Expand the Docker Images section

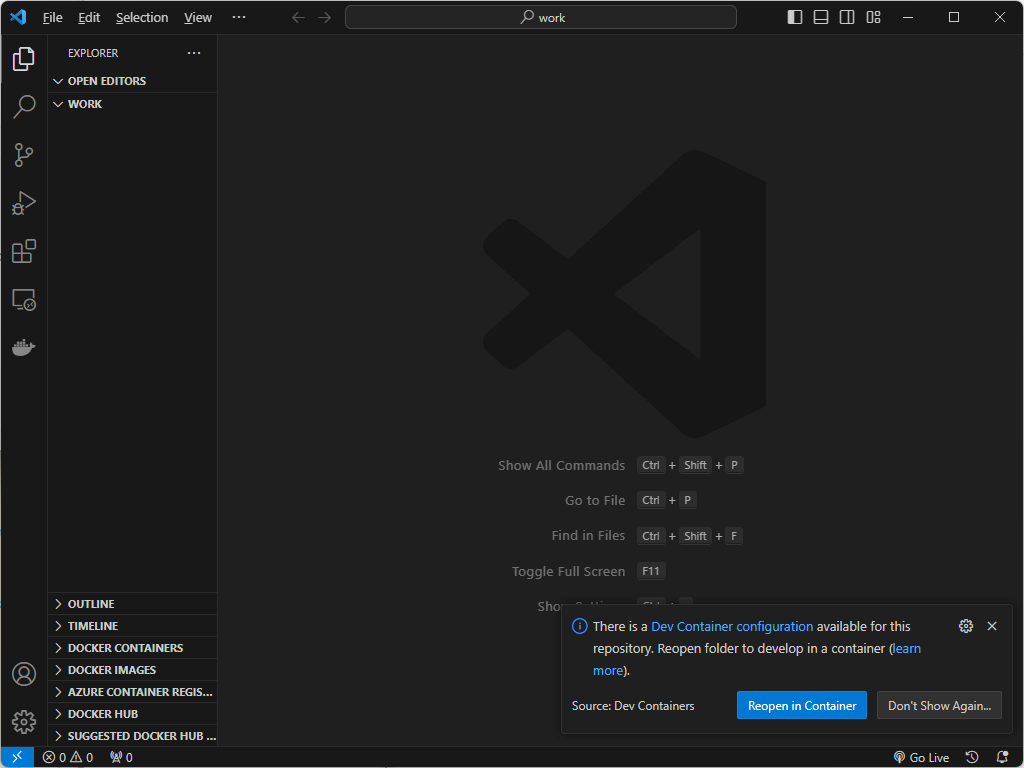pyautogui.click(x=133, y=670)
